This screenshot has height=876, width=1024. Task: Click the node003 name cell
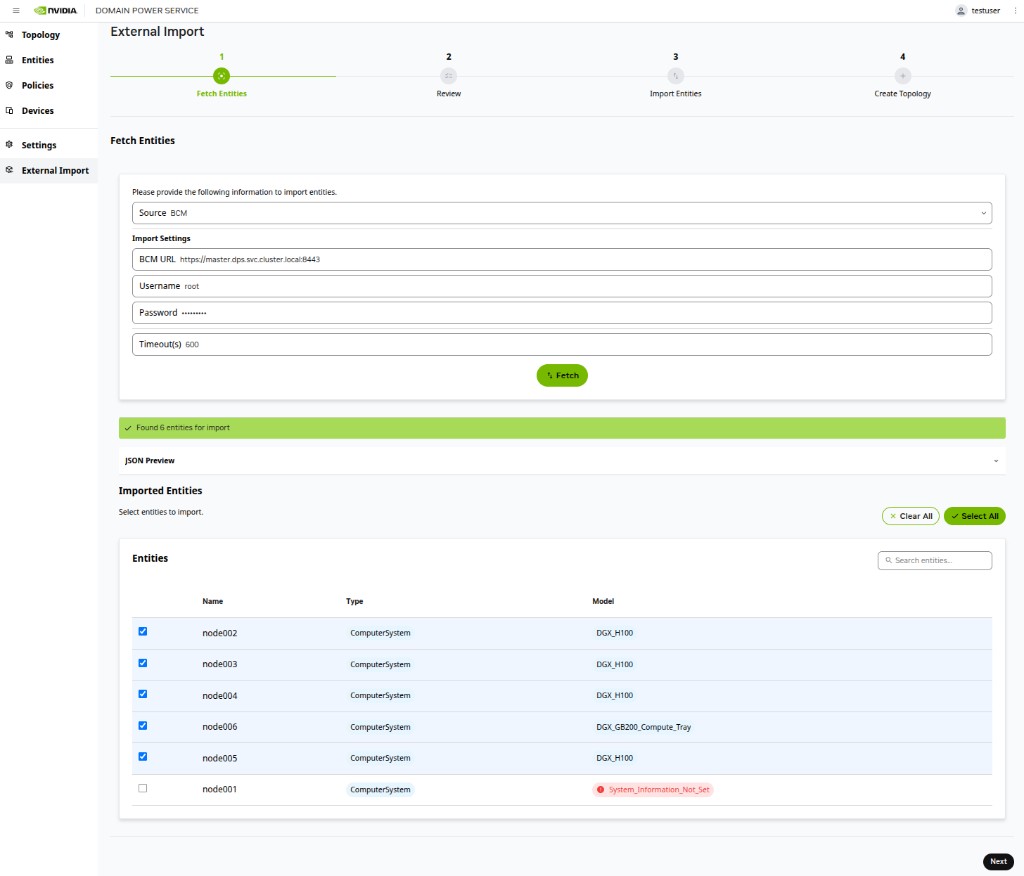point(219,664)
